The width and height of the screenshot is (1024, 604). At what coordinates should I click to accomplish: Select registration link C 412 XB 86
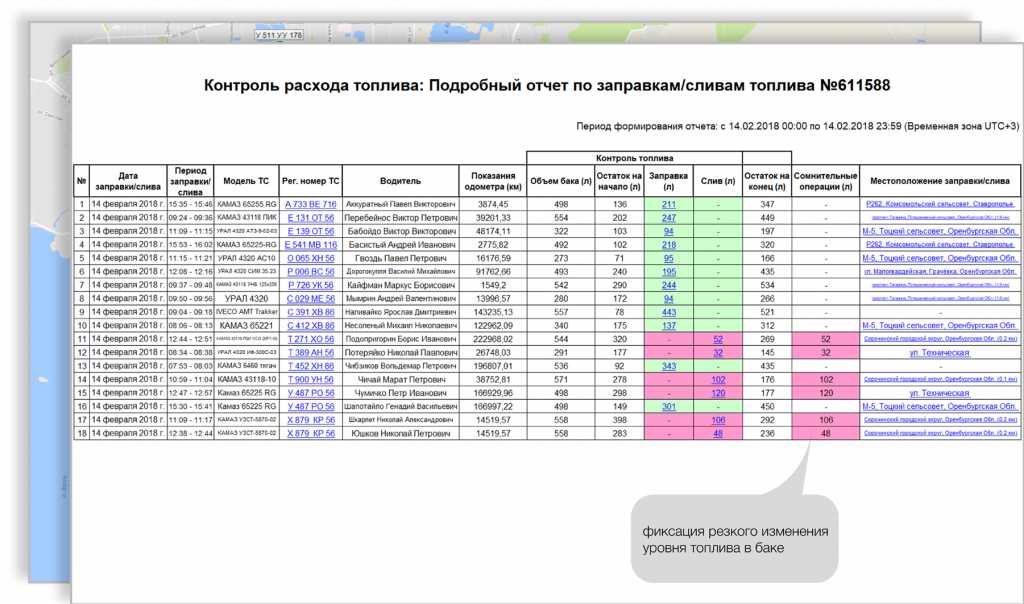click(x=311, y=326)
